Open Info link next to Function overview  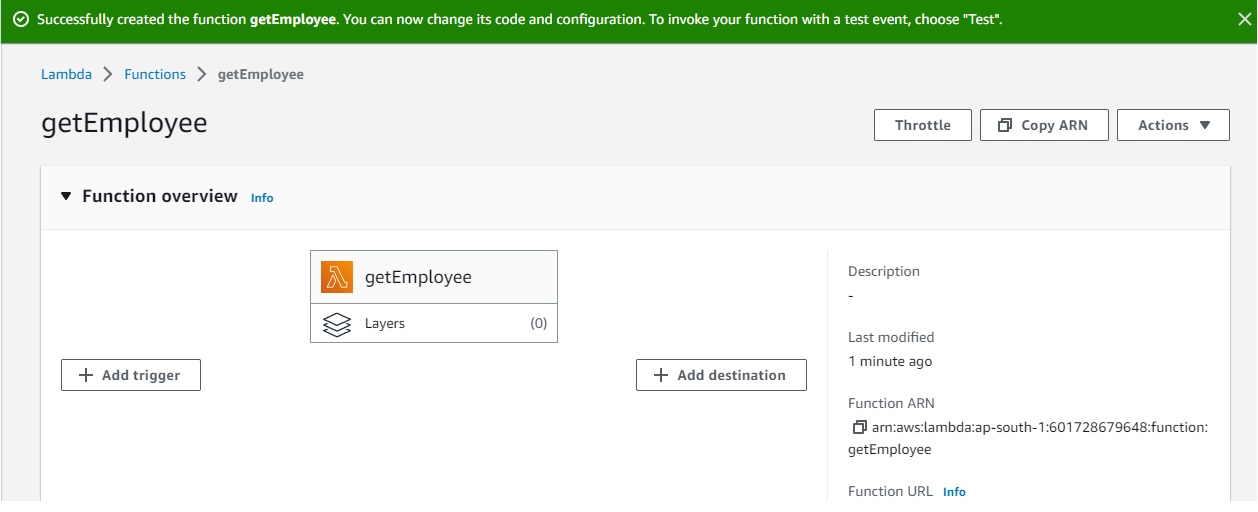pos(262,198)
